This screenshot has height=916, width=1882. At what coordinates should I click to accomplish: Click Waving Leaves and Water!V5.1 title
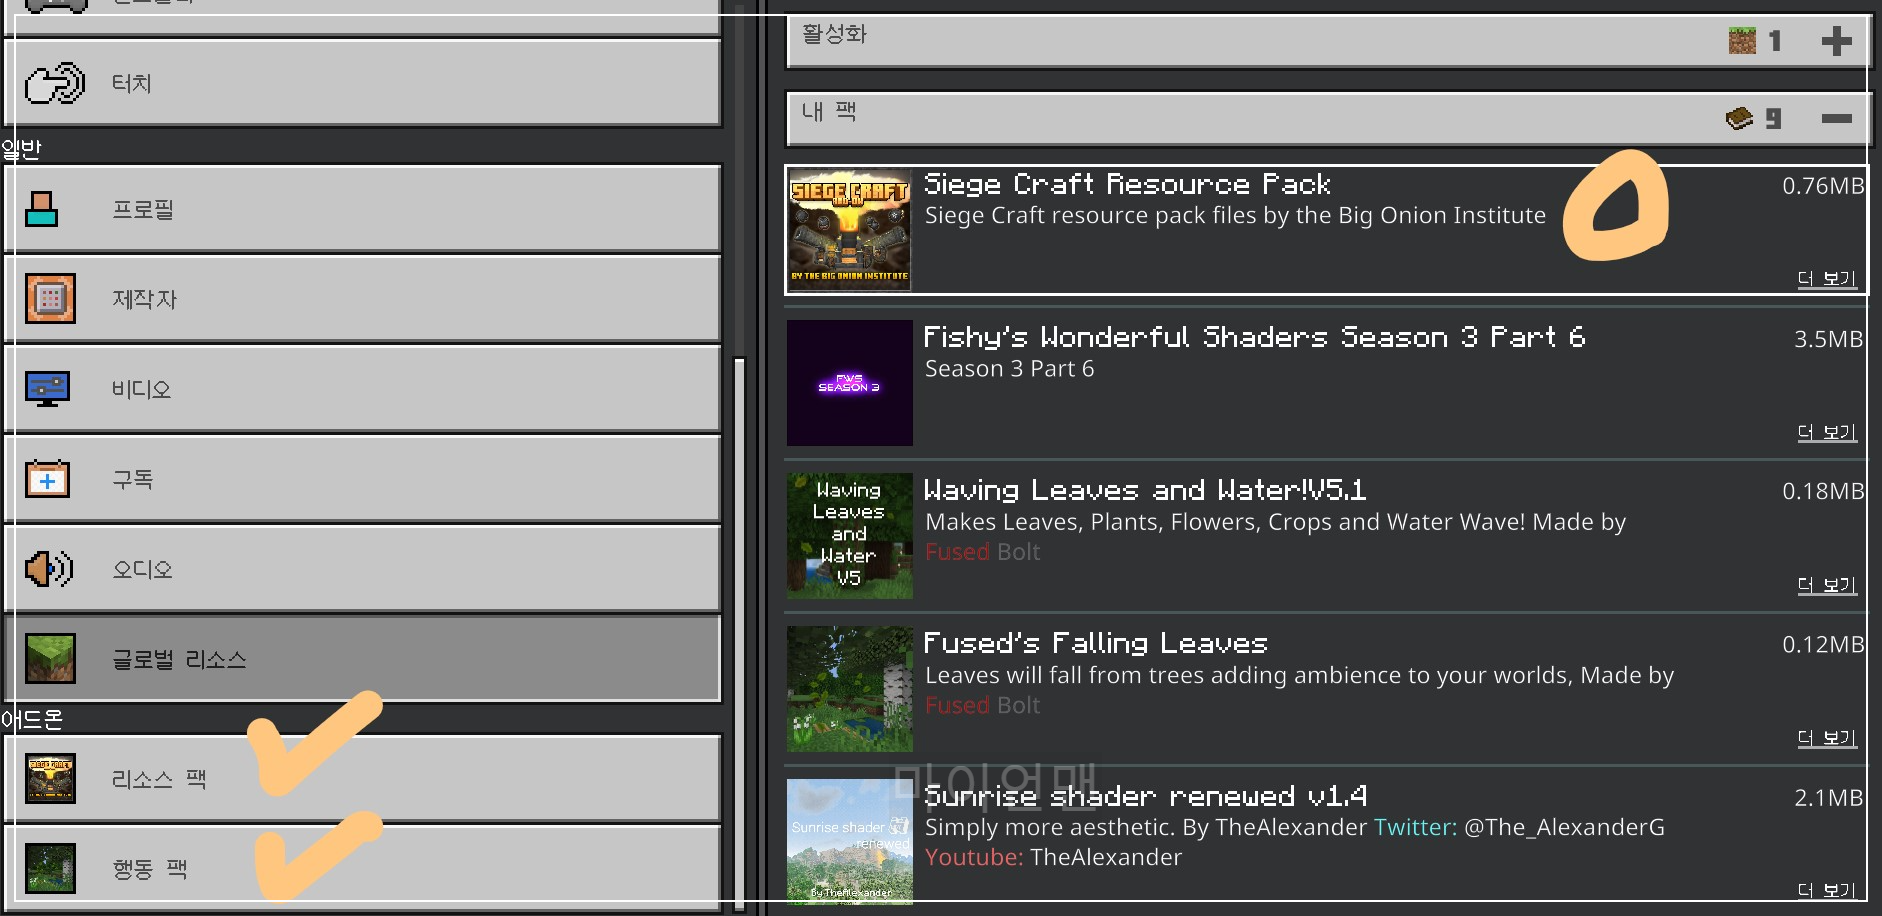click(x=1145, y=490)
